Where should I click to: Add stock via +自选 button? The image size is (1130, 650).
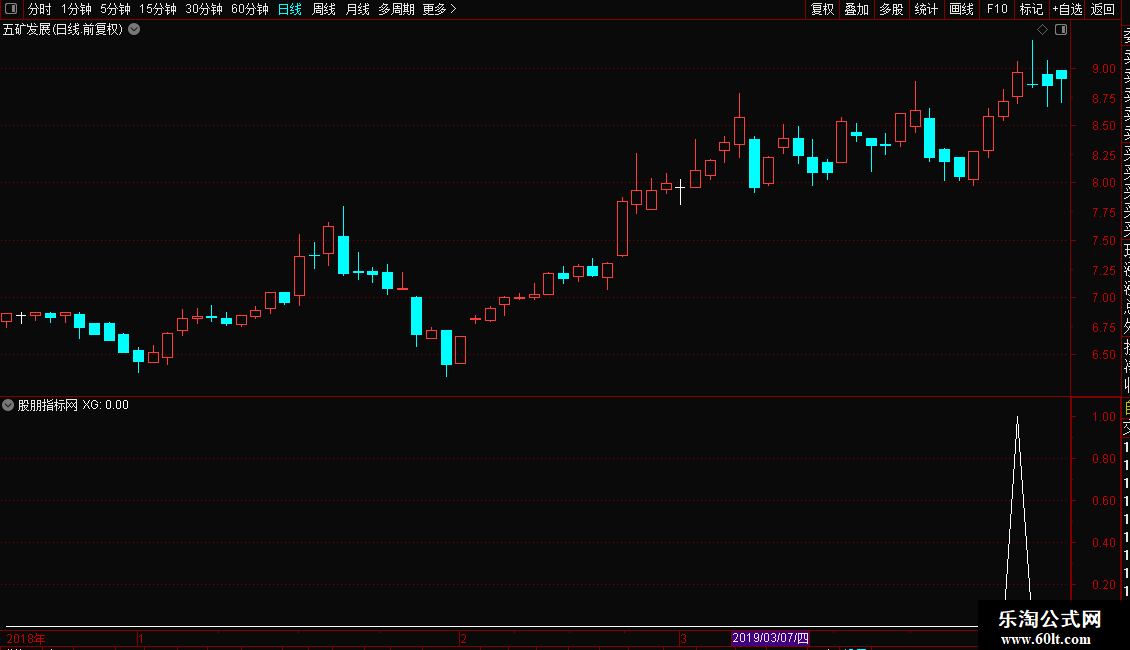click(1067, 9)
